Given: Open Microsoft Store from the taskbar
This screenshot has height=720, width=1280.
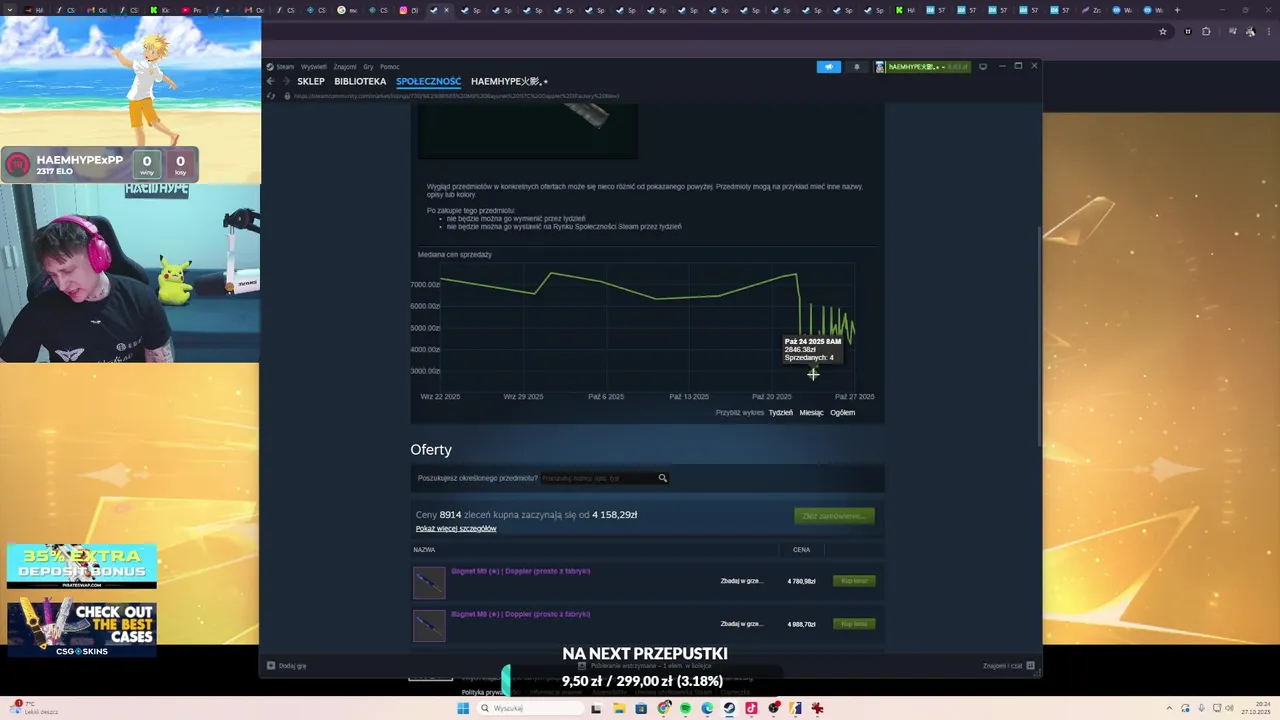Looking at the screenshot, I should [x=641, y=708].
